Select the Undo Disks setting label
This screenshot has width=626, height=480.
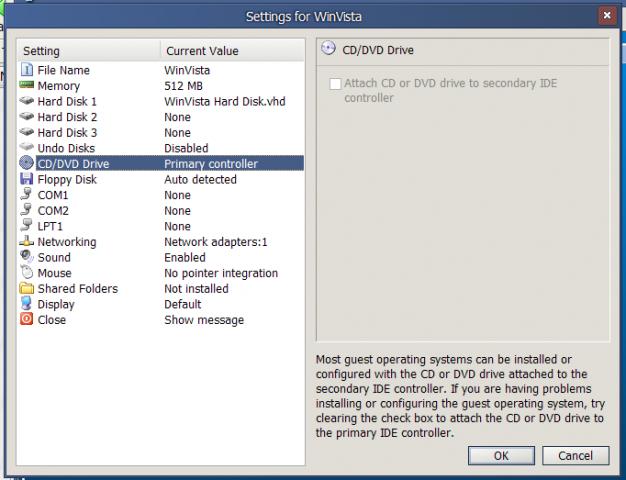pos(66,148)
